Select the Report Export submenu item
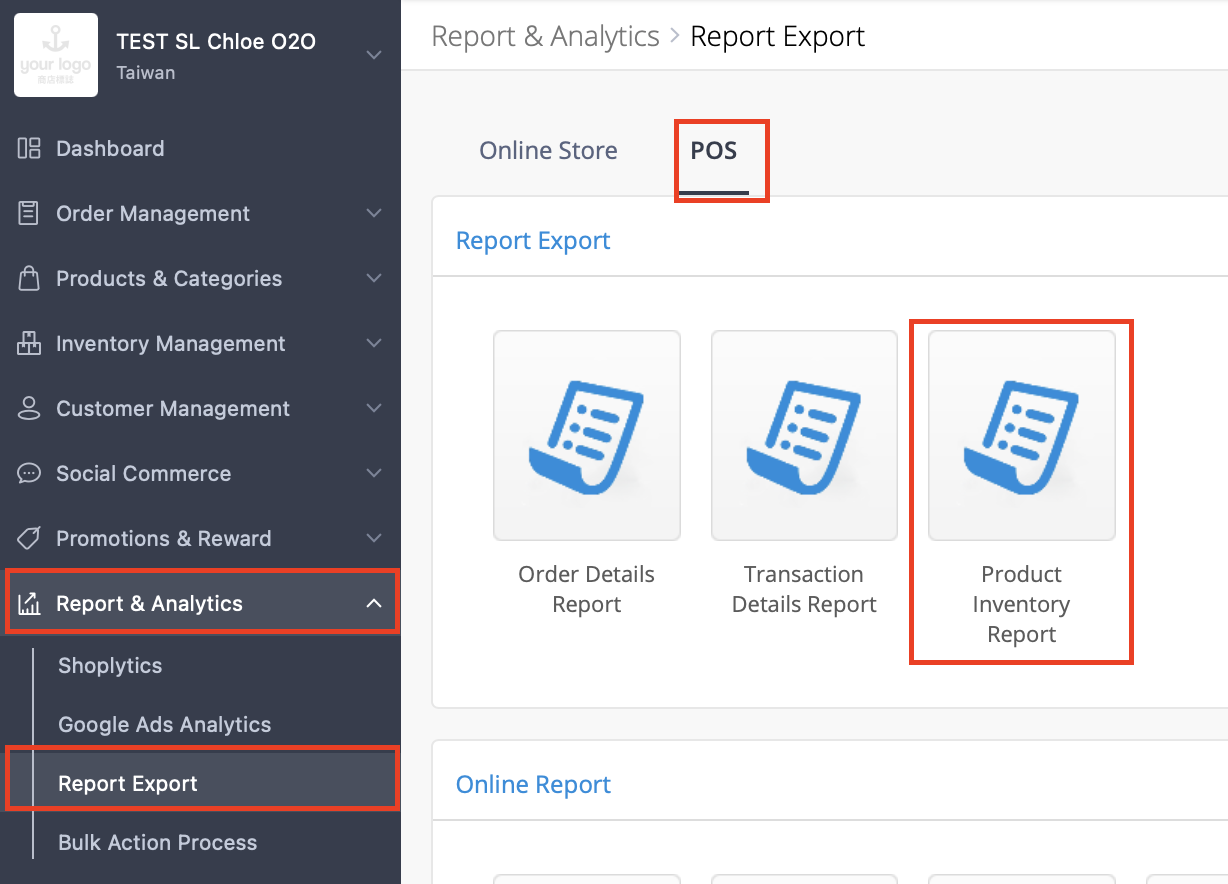Viewport: 1228px width, 884px height. coord(128,784)
